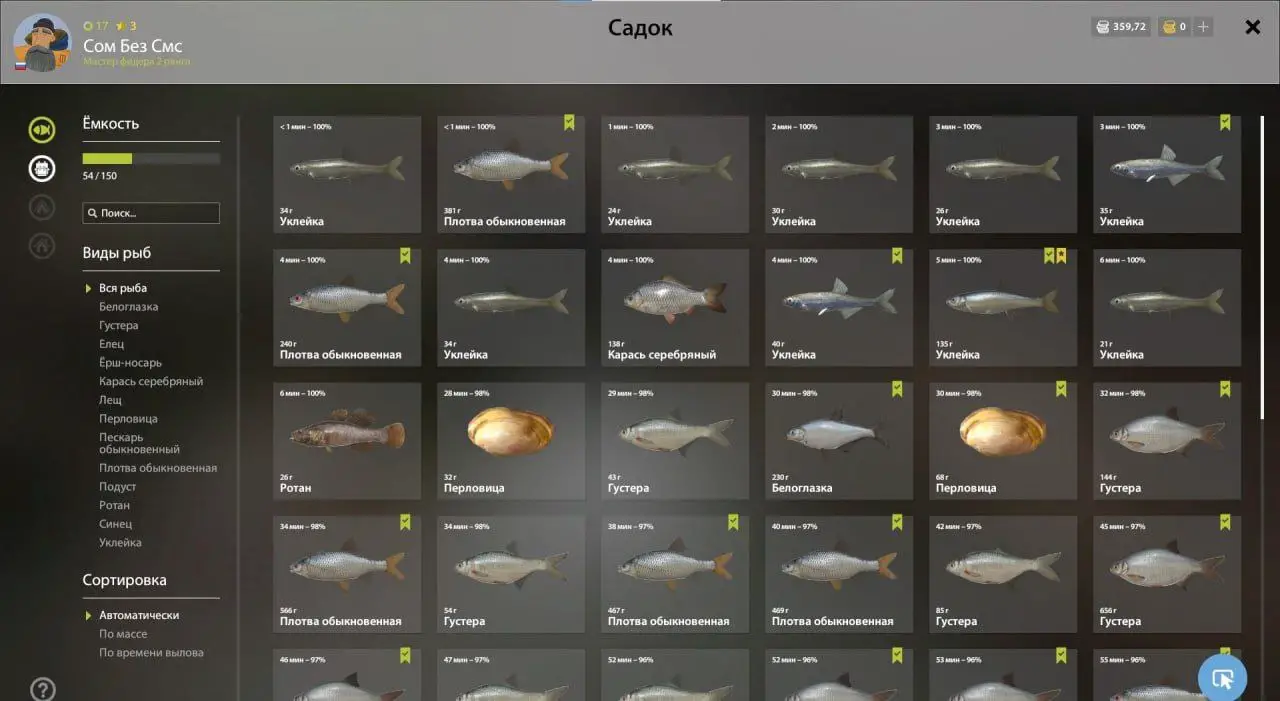Toggle bookmark on 381 g Плотва обыкновенная
This screenshot has height=701, width=1280.
[569, 123]
